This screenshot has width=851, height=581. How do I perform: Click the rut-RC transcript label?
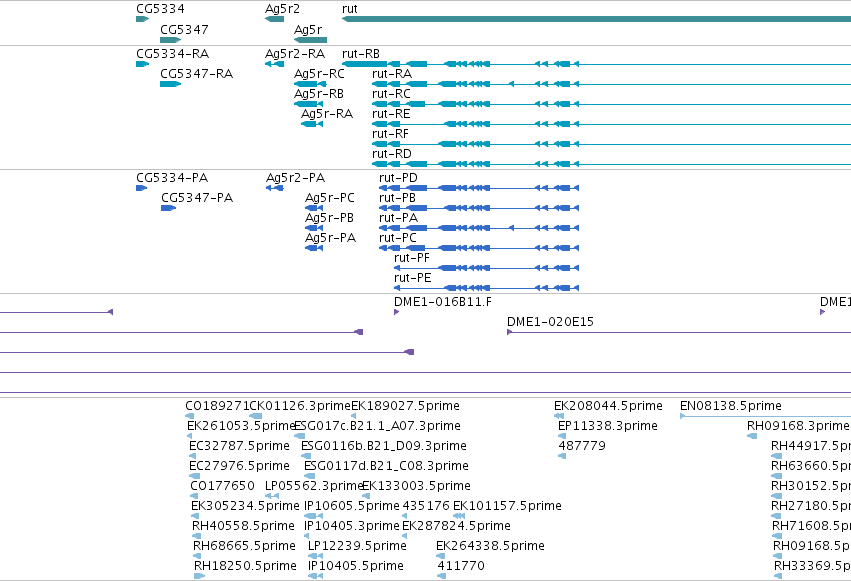pos(391,94)
